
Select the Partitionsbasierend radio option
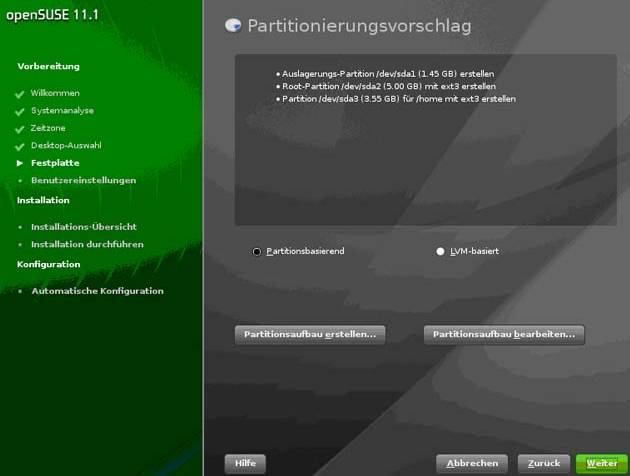[257, 252]
